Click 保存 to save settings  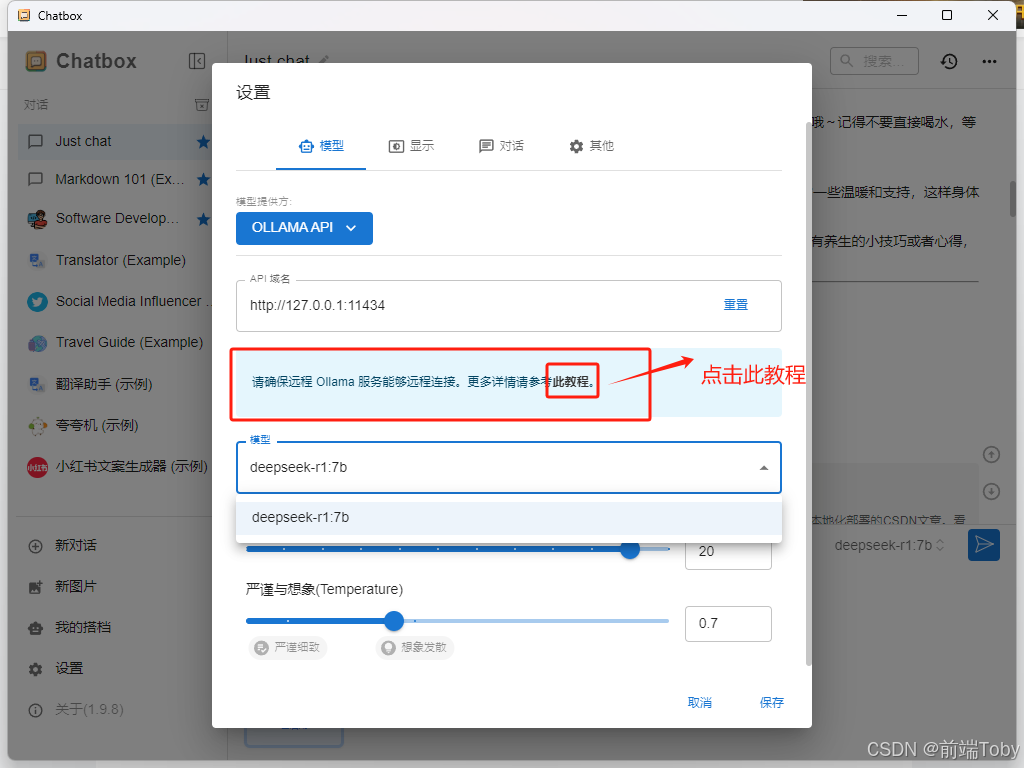pyautogui.click(x=771, y=703)
